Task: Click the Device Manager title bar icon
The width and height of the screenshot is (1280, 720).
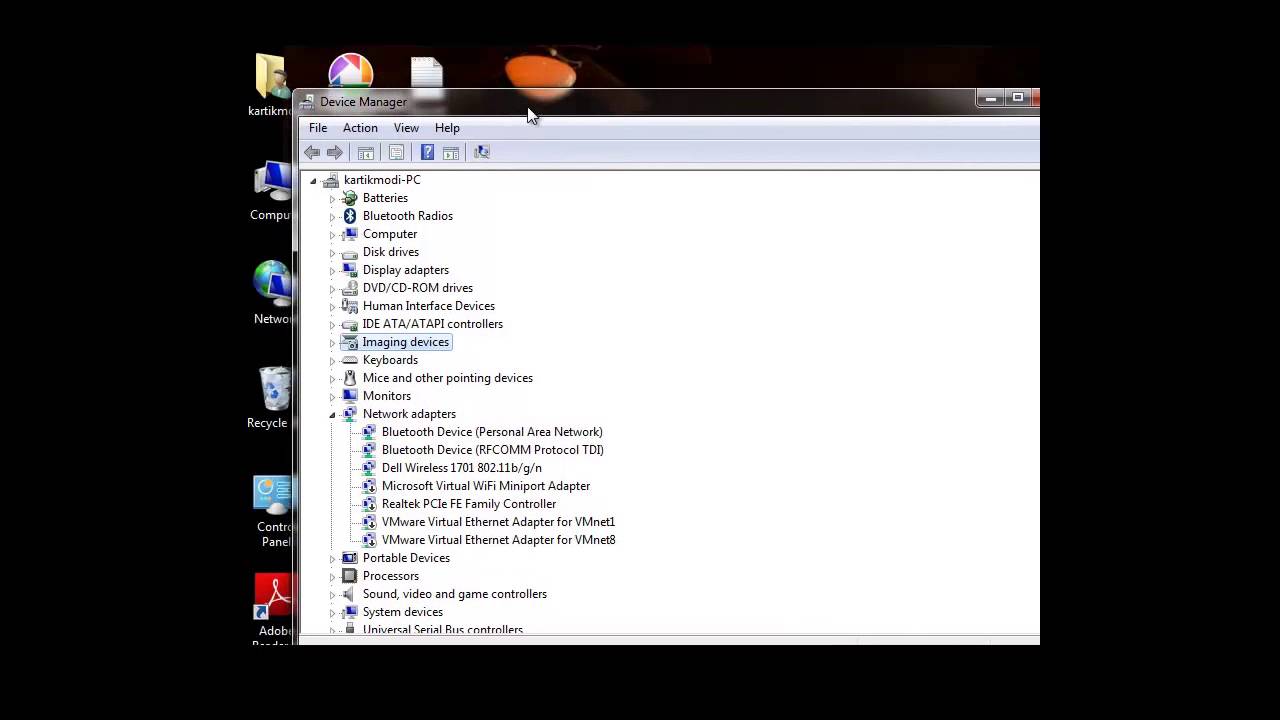Action: click(x=308, y=102)
